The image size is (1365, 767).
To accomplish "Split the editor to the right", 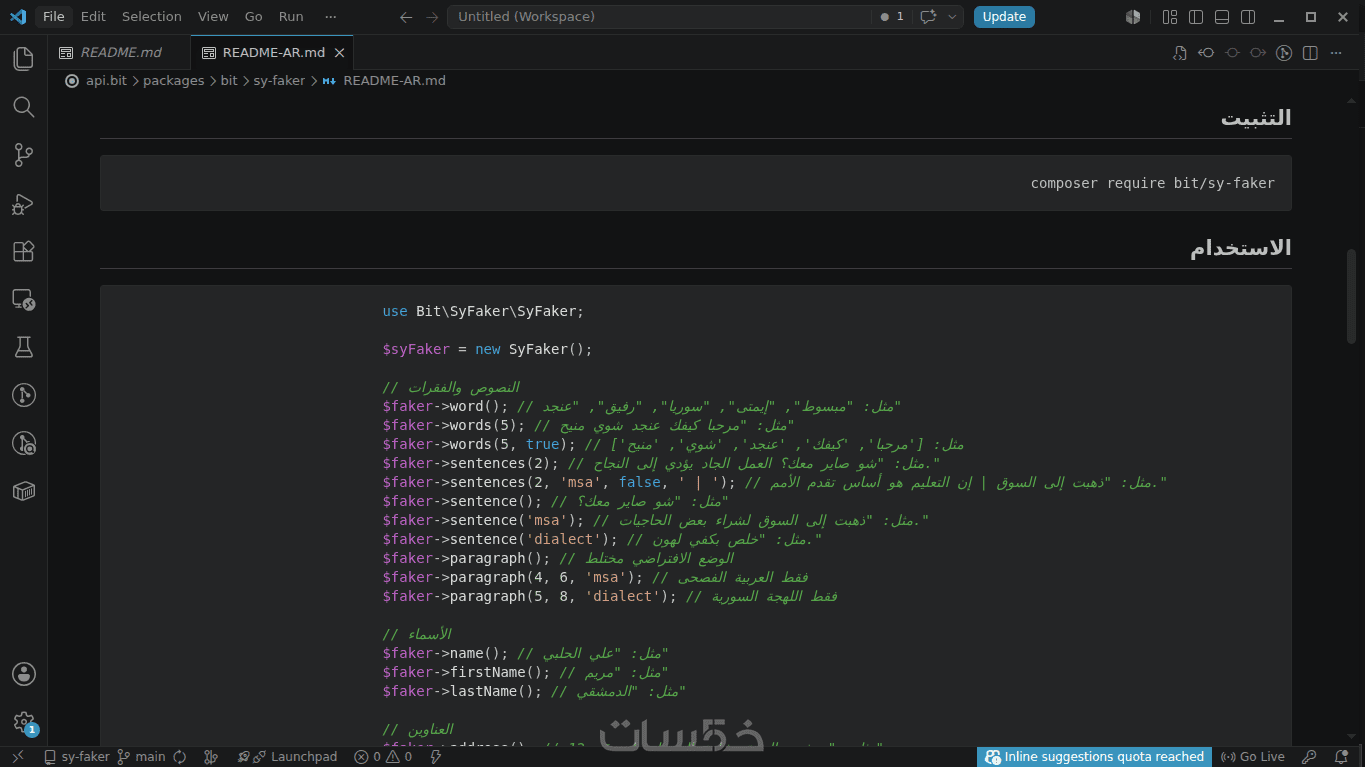I will pyautogui.click(x=1310, y=53).
